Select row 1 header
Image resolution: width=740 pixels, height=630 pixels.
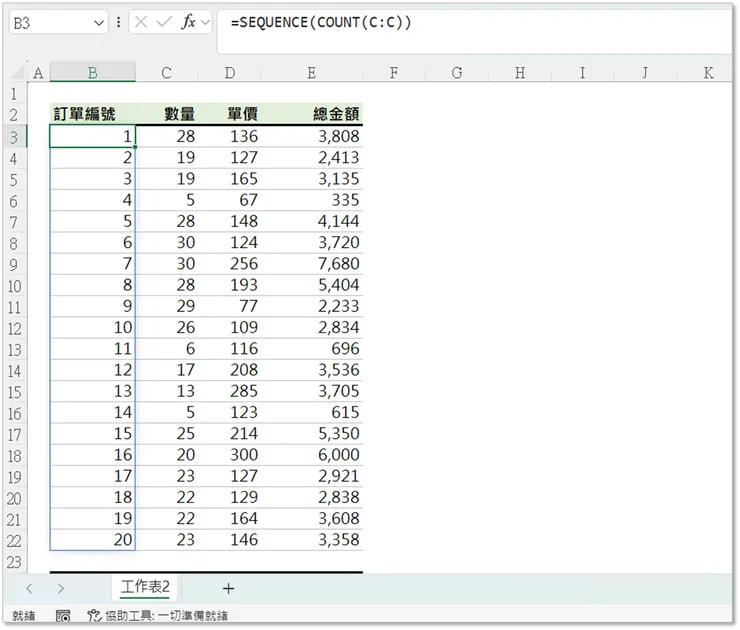pos(14,93)
